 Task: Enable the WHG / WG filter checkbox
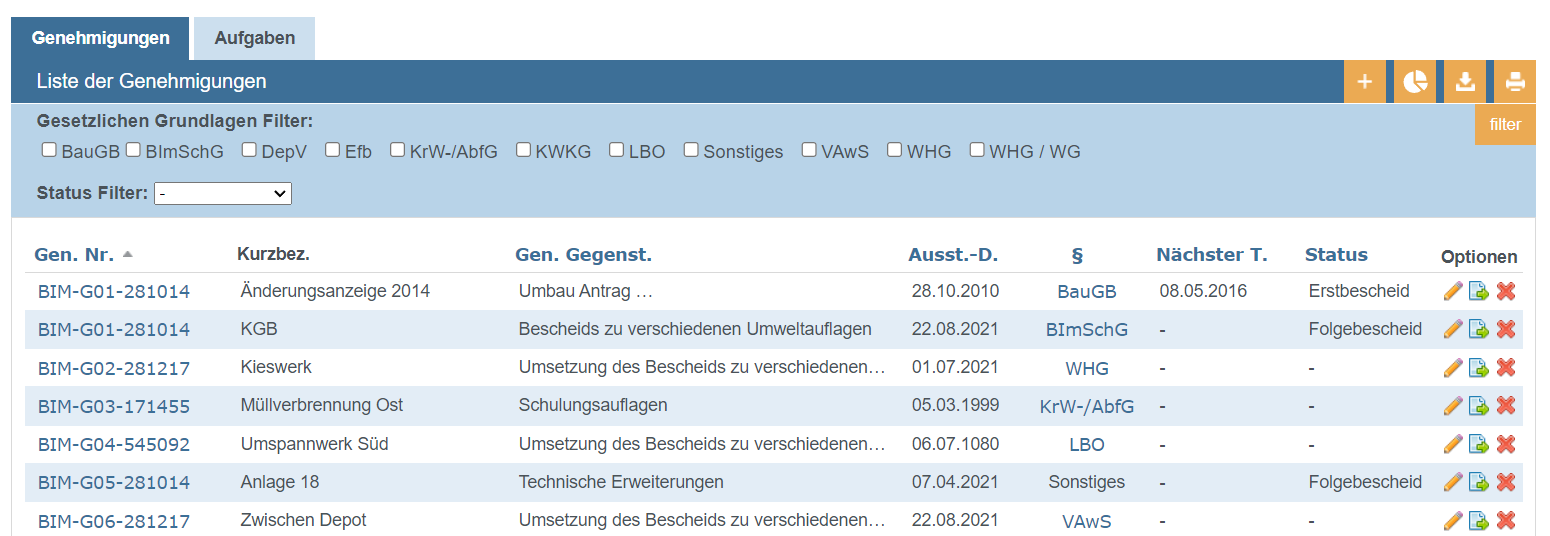point(977,150)
